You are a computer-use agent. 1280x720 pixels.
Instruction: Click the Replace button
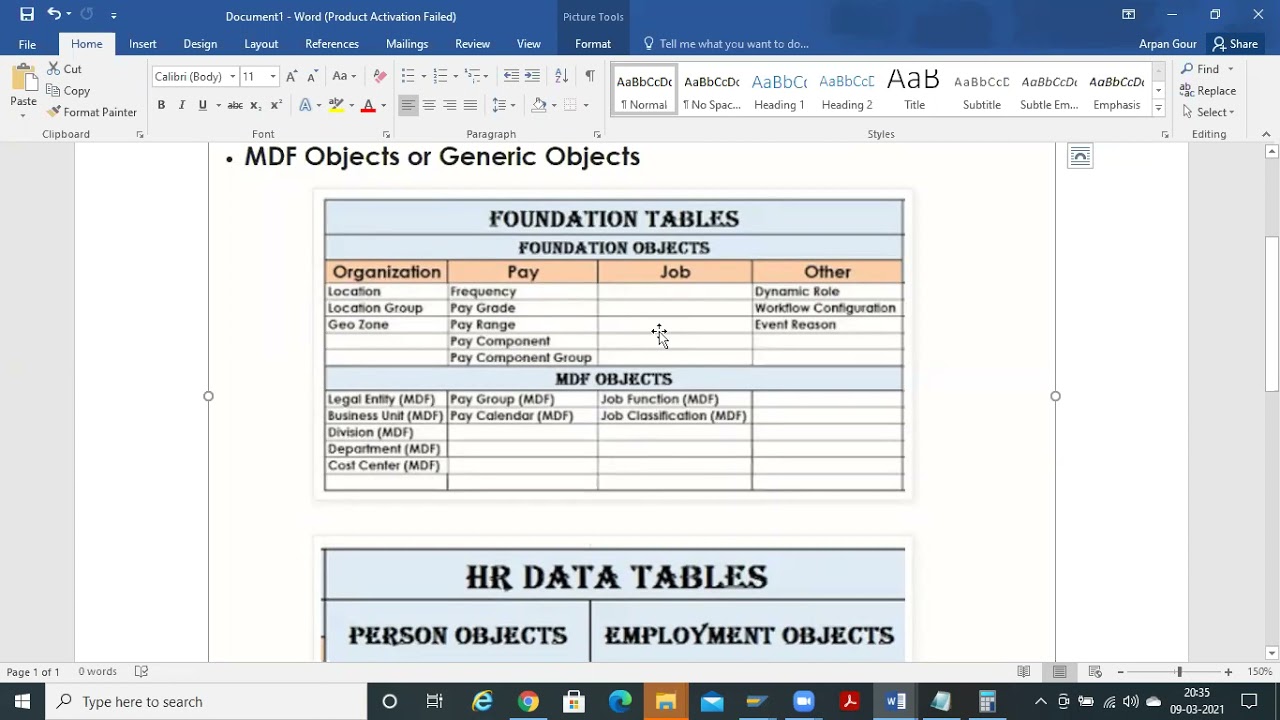coord(1208,91)
